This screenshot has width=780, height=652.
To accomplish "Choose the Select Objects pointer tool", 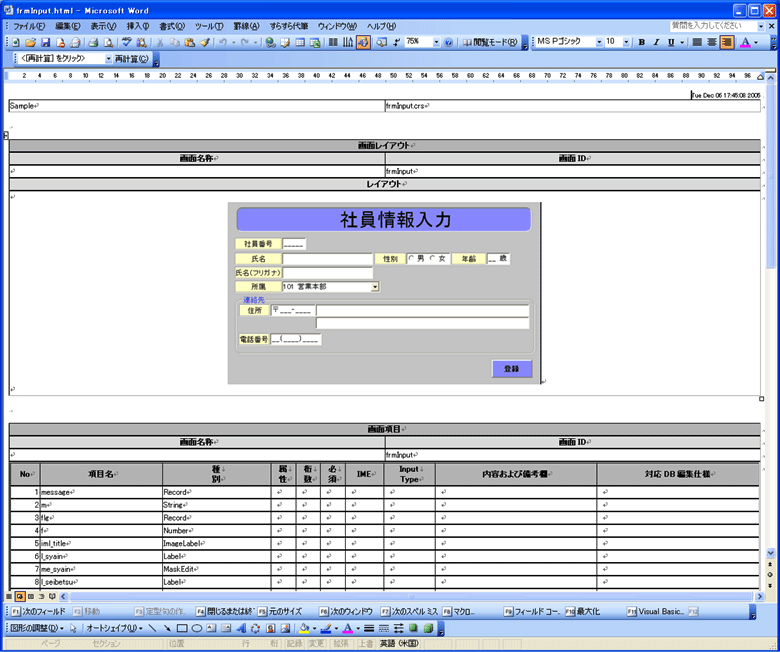I will [73, 629].
